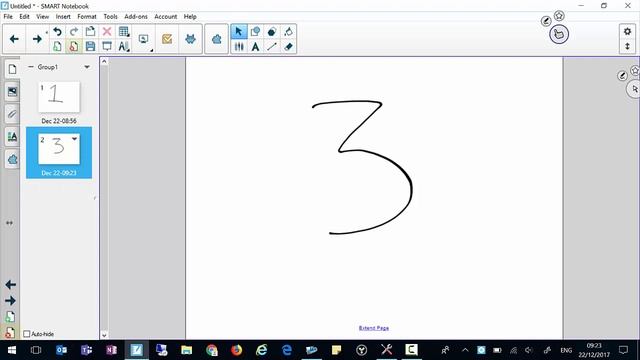
Task: Add page using bottom sidebar icon
Action: pos(11,317)
